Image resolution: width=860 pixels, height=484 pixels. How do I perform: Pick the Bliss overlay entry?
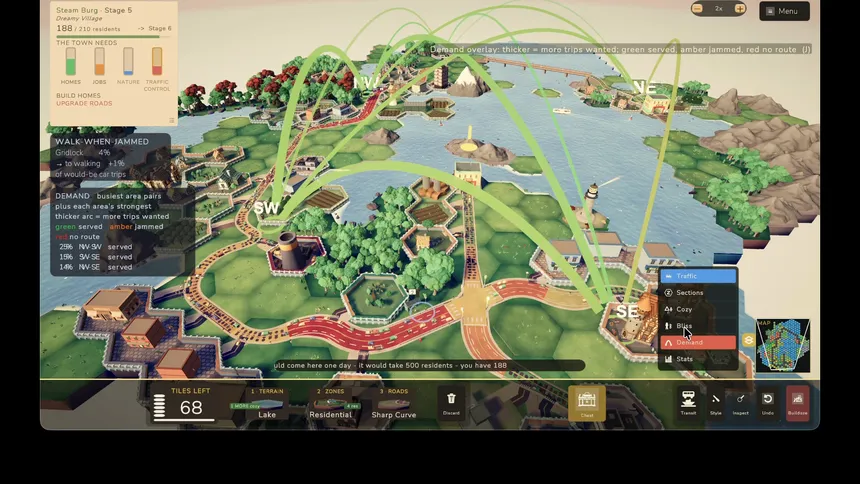[698, 325]
